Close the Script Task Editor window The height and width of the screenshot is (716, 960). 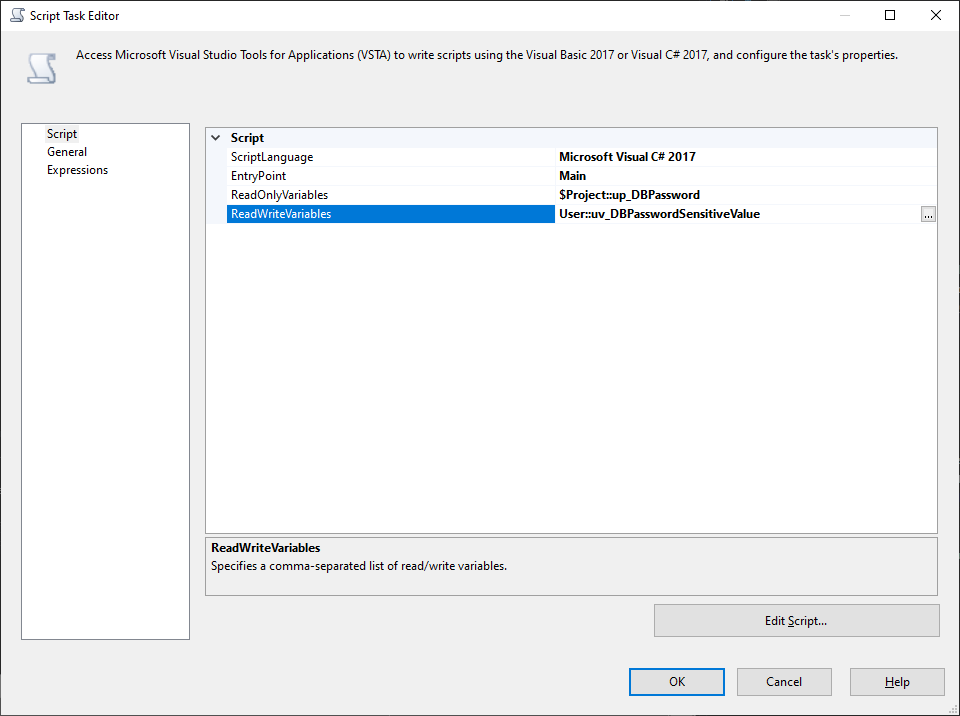click(936, 15)
